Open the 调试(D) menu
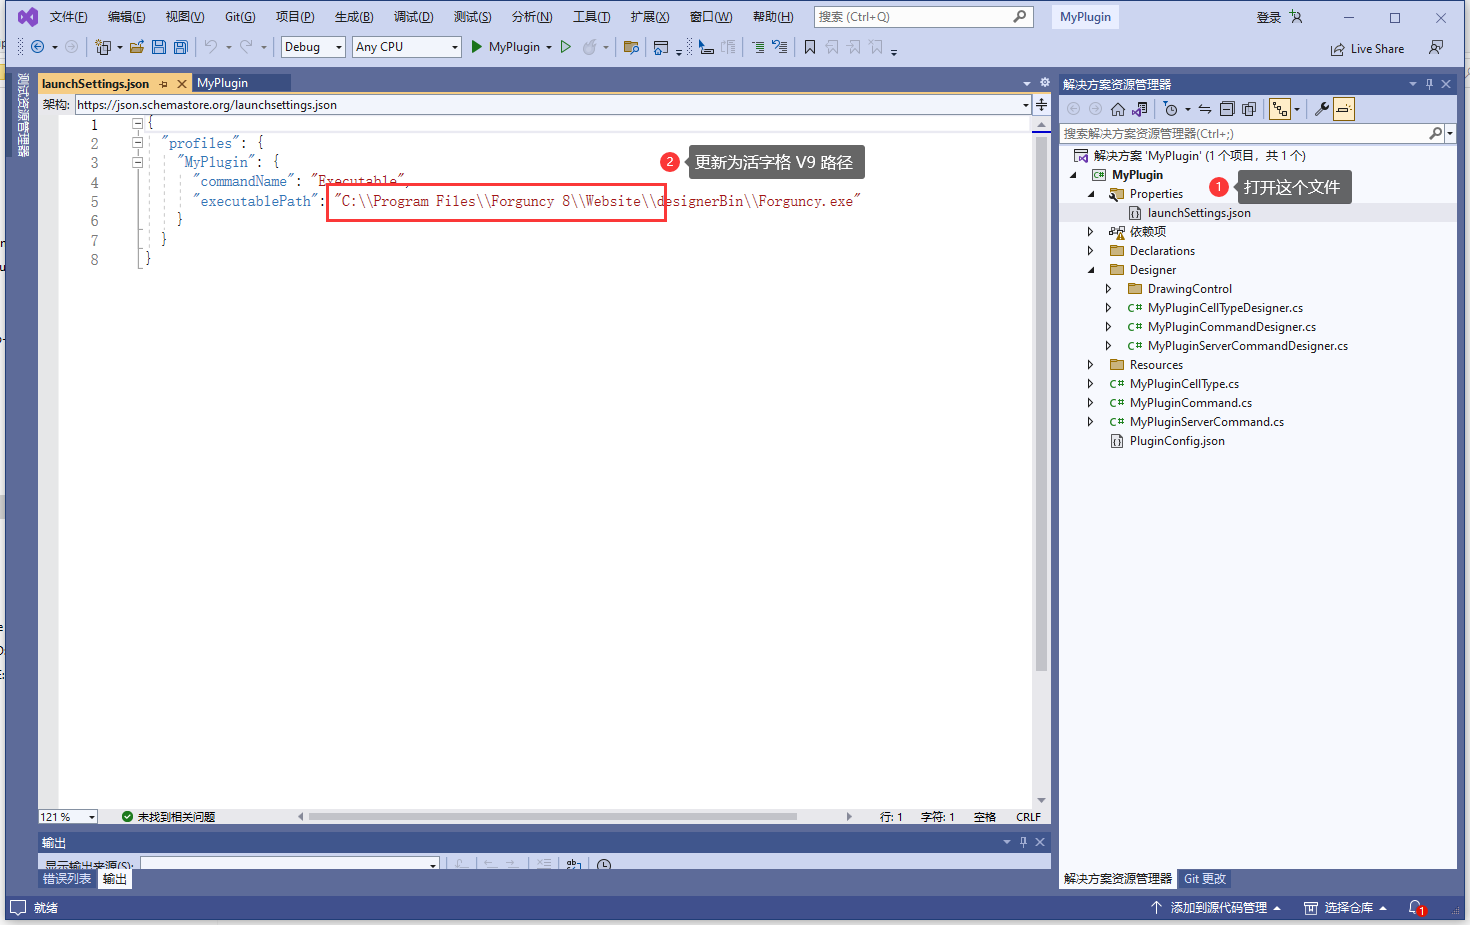 point(414,17)
